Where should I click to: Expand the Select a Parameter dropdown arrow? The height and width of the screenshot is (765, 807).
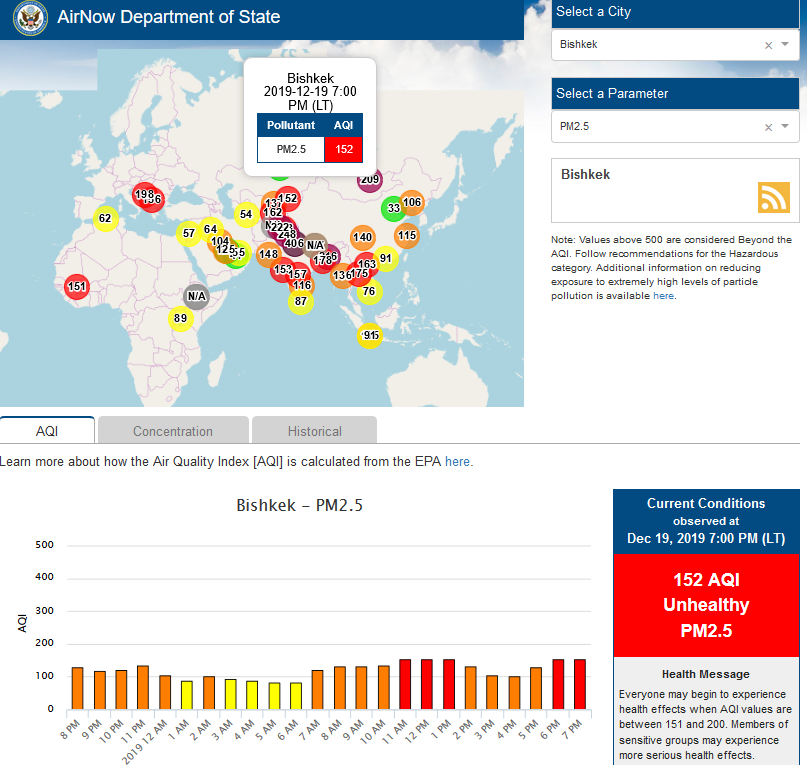(x=785, y=127)
